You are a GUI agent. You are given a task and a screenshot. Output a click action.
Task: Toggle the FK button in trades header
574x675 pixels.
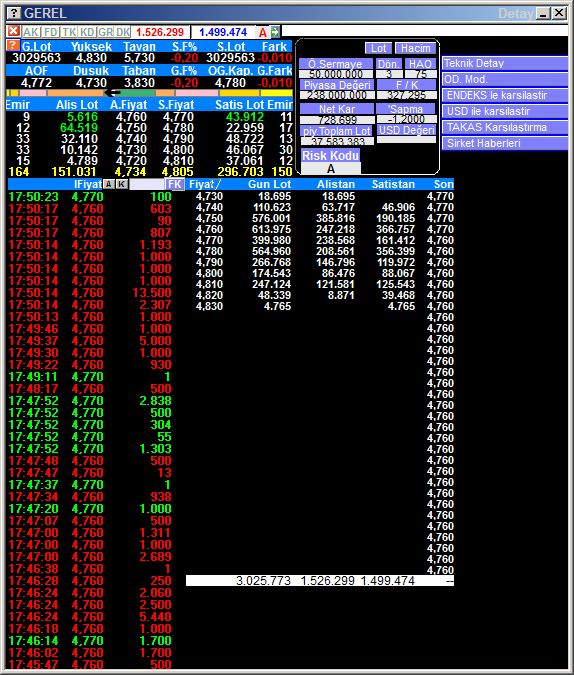(174, 184)
